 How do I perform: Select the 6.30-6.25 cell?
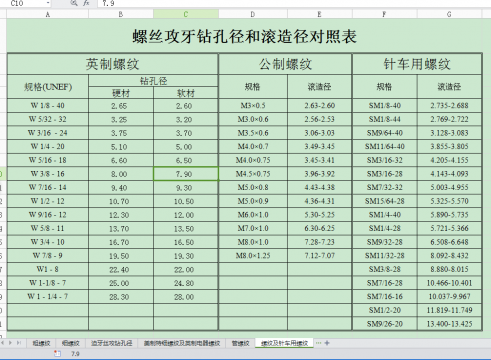click(x=319, y=228)
